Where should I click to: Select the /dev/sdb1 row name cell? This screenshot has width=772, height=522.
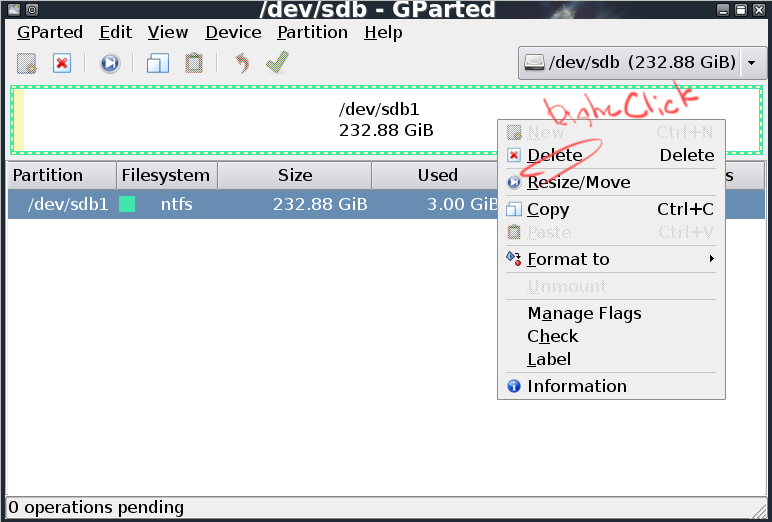point(67,204)
